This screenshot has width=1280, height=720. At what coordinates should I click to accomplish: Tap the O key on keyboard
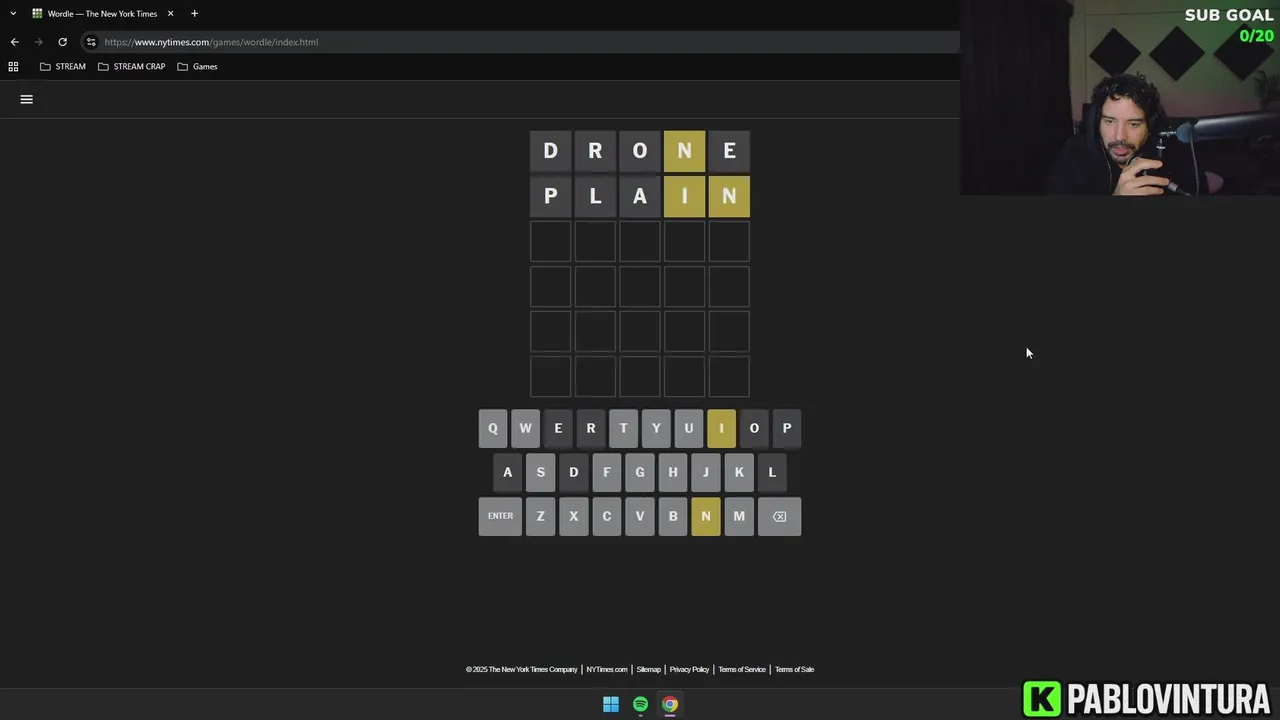[x=754, y=428]
